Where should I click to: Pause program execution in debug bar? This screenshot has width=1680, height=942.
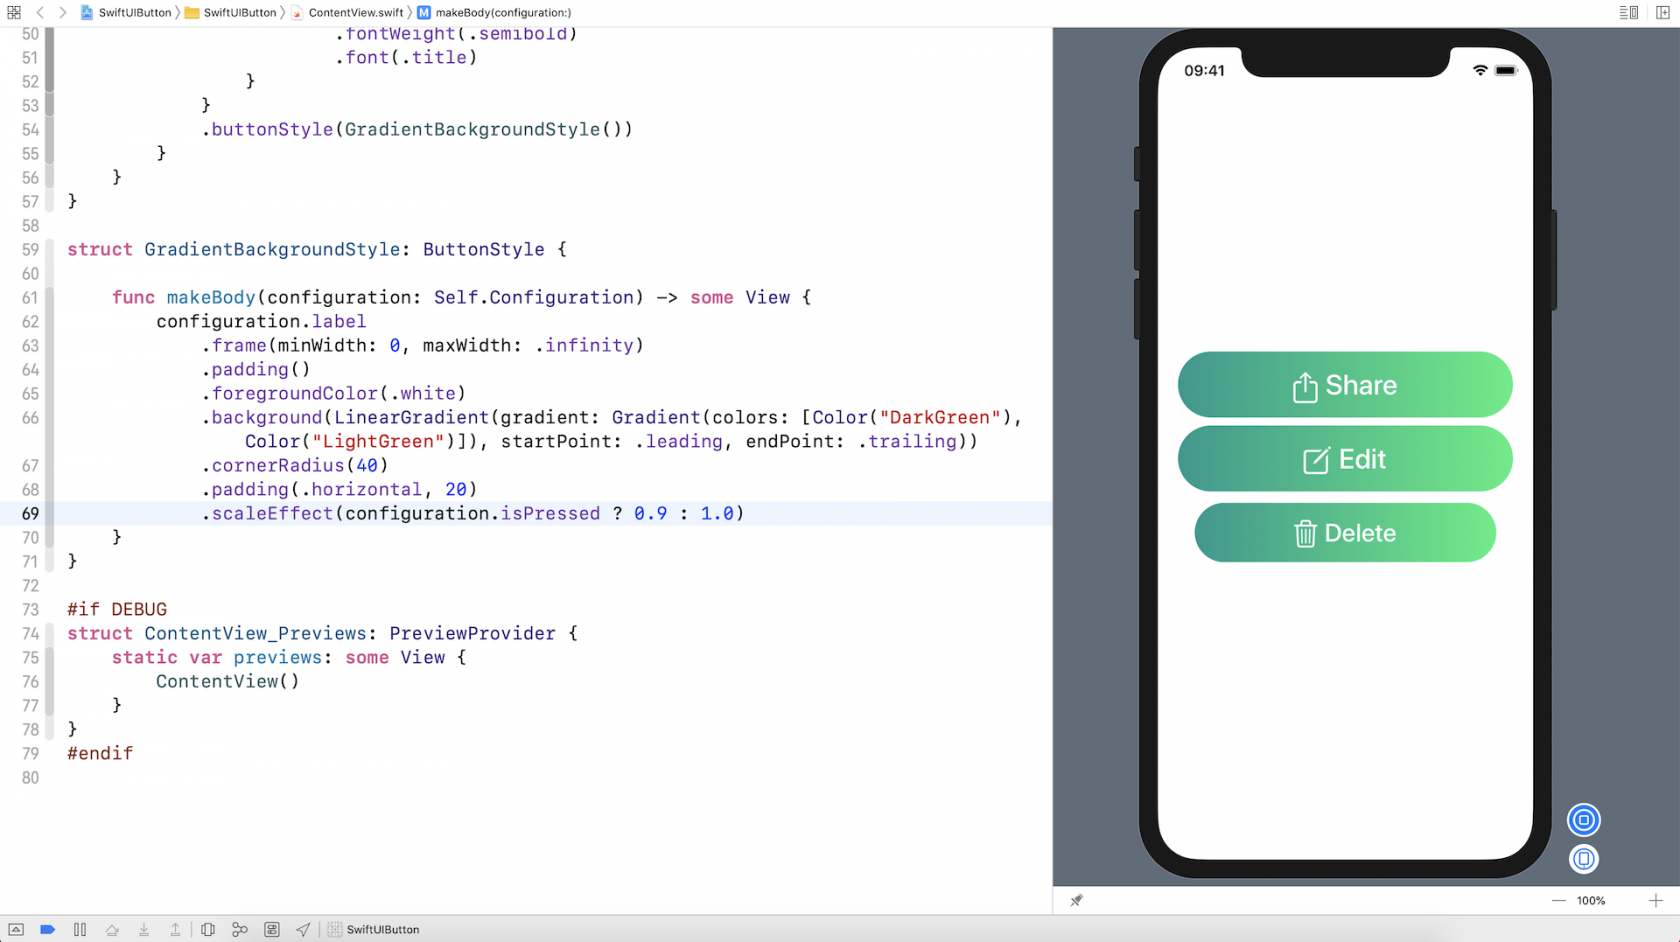(80, 929)
